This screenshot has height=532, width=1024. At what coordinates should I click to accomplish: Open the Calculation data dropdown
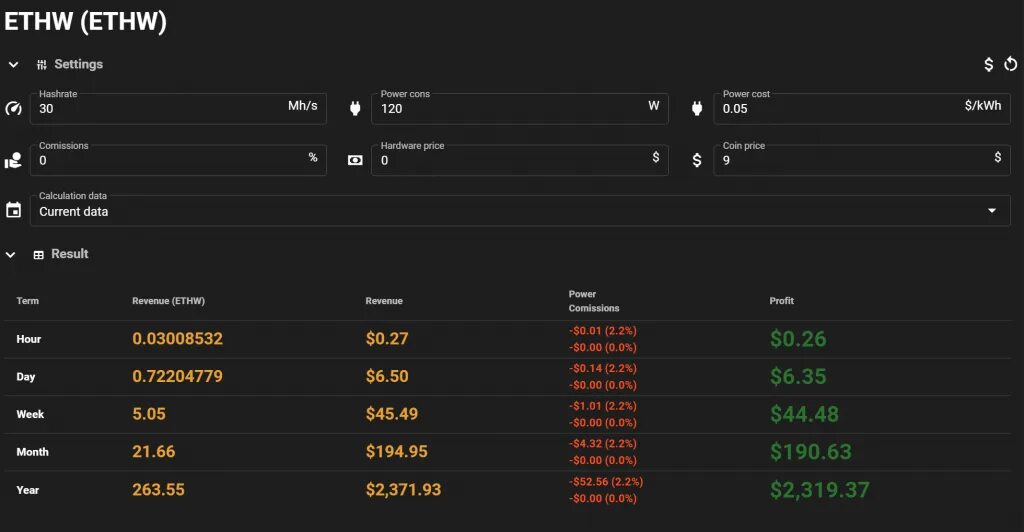click(520, 211)
